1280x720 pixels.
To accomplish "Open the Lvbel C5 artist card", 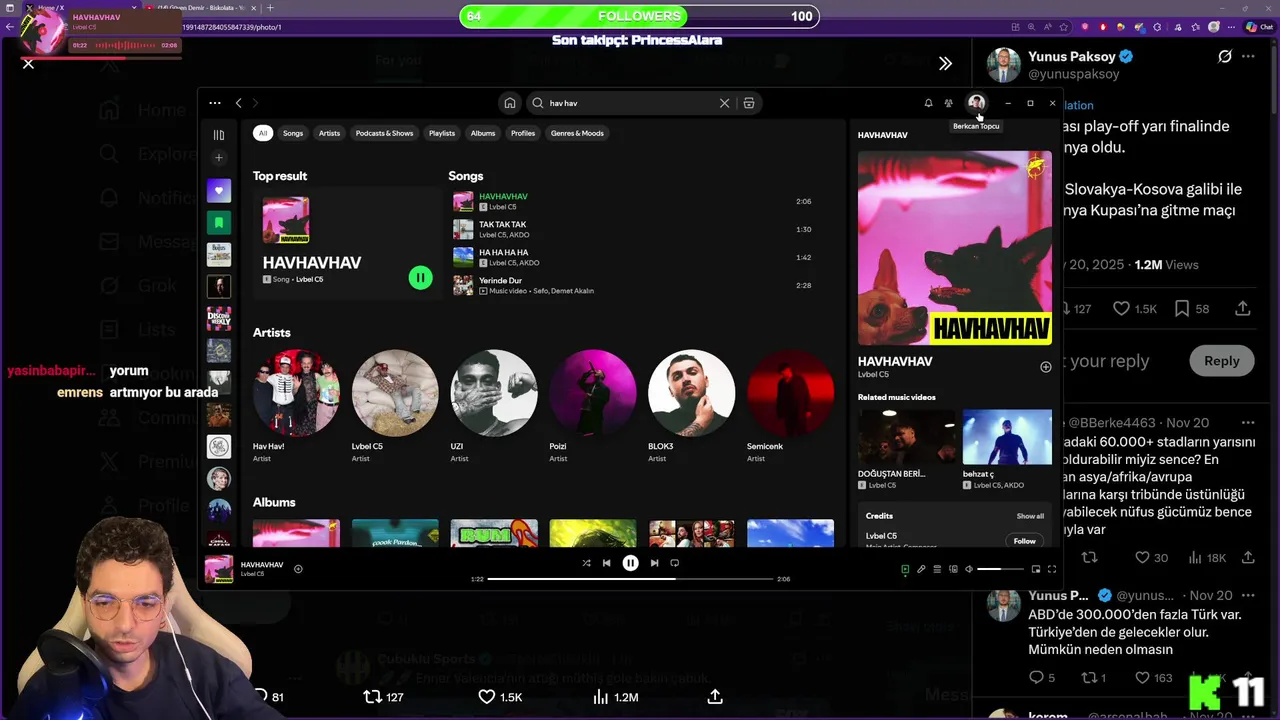I will pos(395,406).
